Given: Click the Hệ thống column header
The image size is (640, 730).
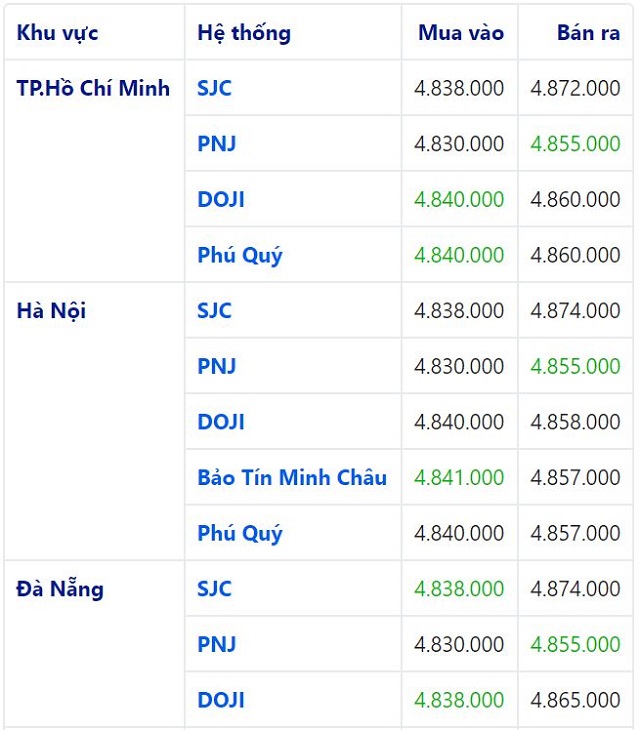Looking at the screenshot, I should [244, 33].
